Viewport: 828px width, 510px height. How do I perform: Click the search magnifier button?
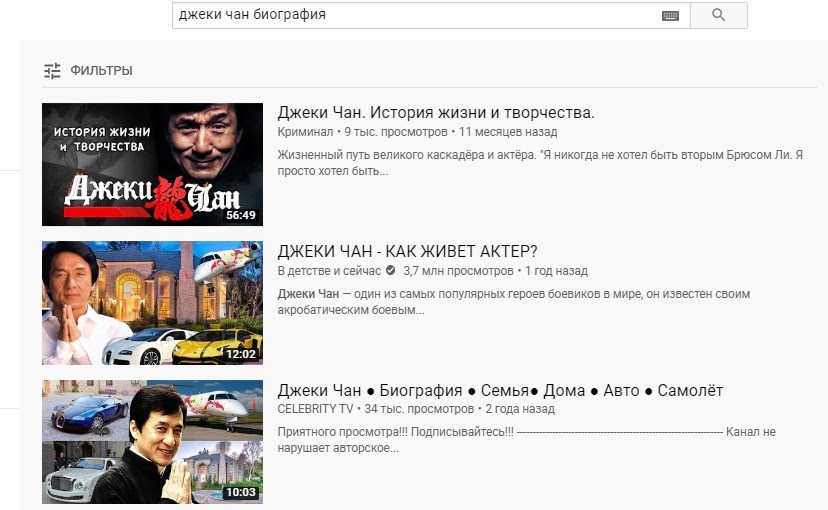coord(718,15)
